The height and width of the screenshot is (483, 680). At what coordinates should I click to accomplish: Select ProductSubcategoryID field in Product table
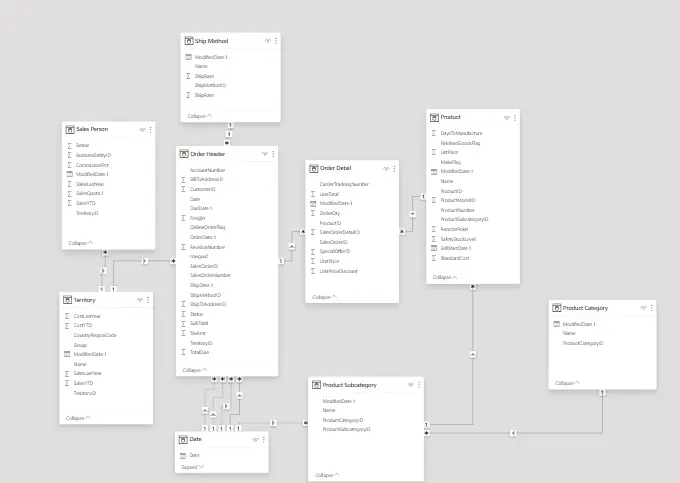(x=464, y=219)
